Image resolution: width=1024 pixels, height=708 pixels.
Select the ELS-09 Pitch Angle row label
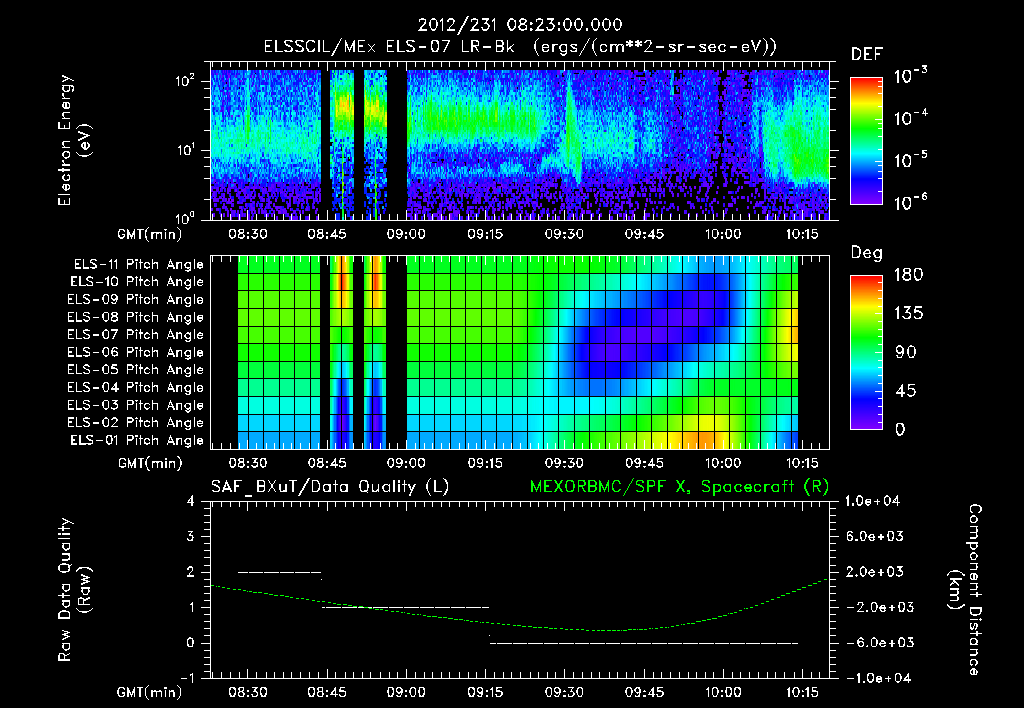point(136,300)
